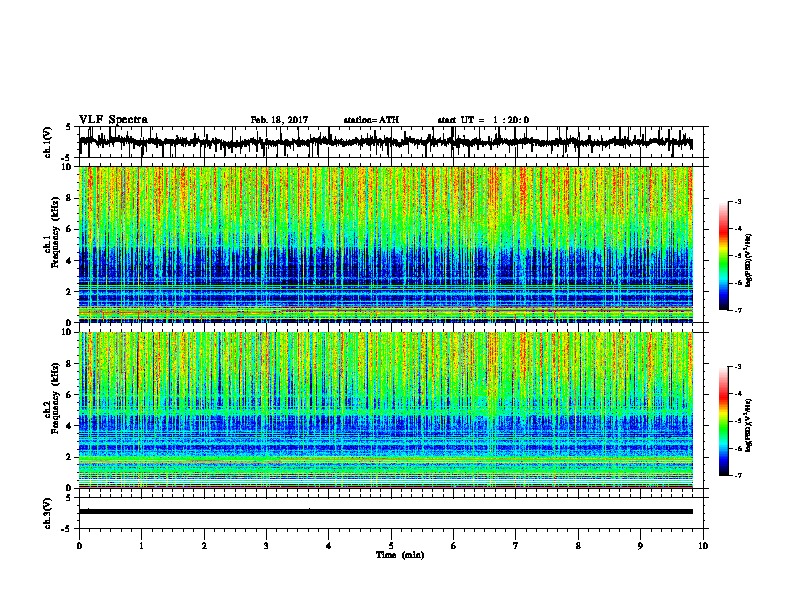Screen dimensions: 792x612
Task: Click the "-3" label on ch.2 color scale
Action: coord(738,367)
